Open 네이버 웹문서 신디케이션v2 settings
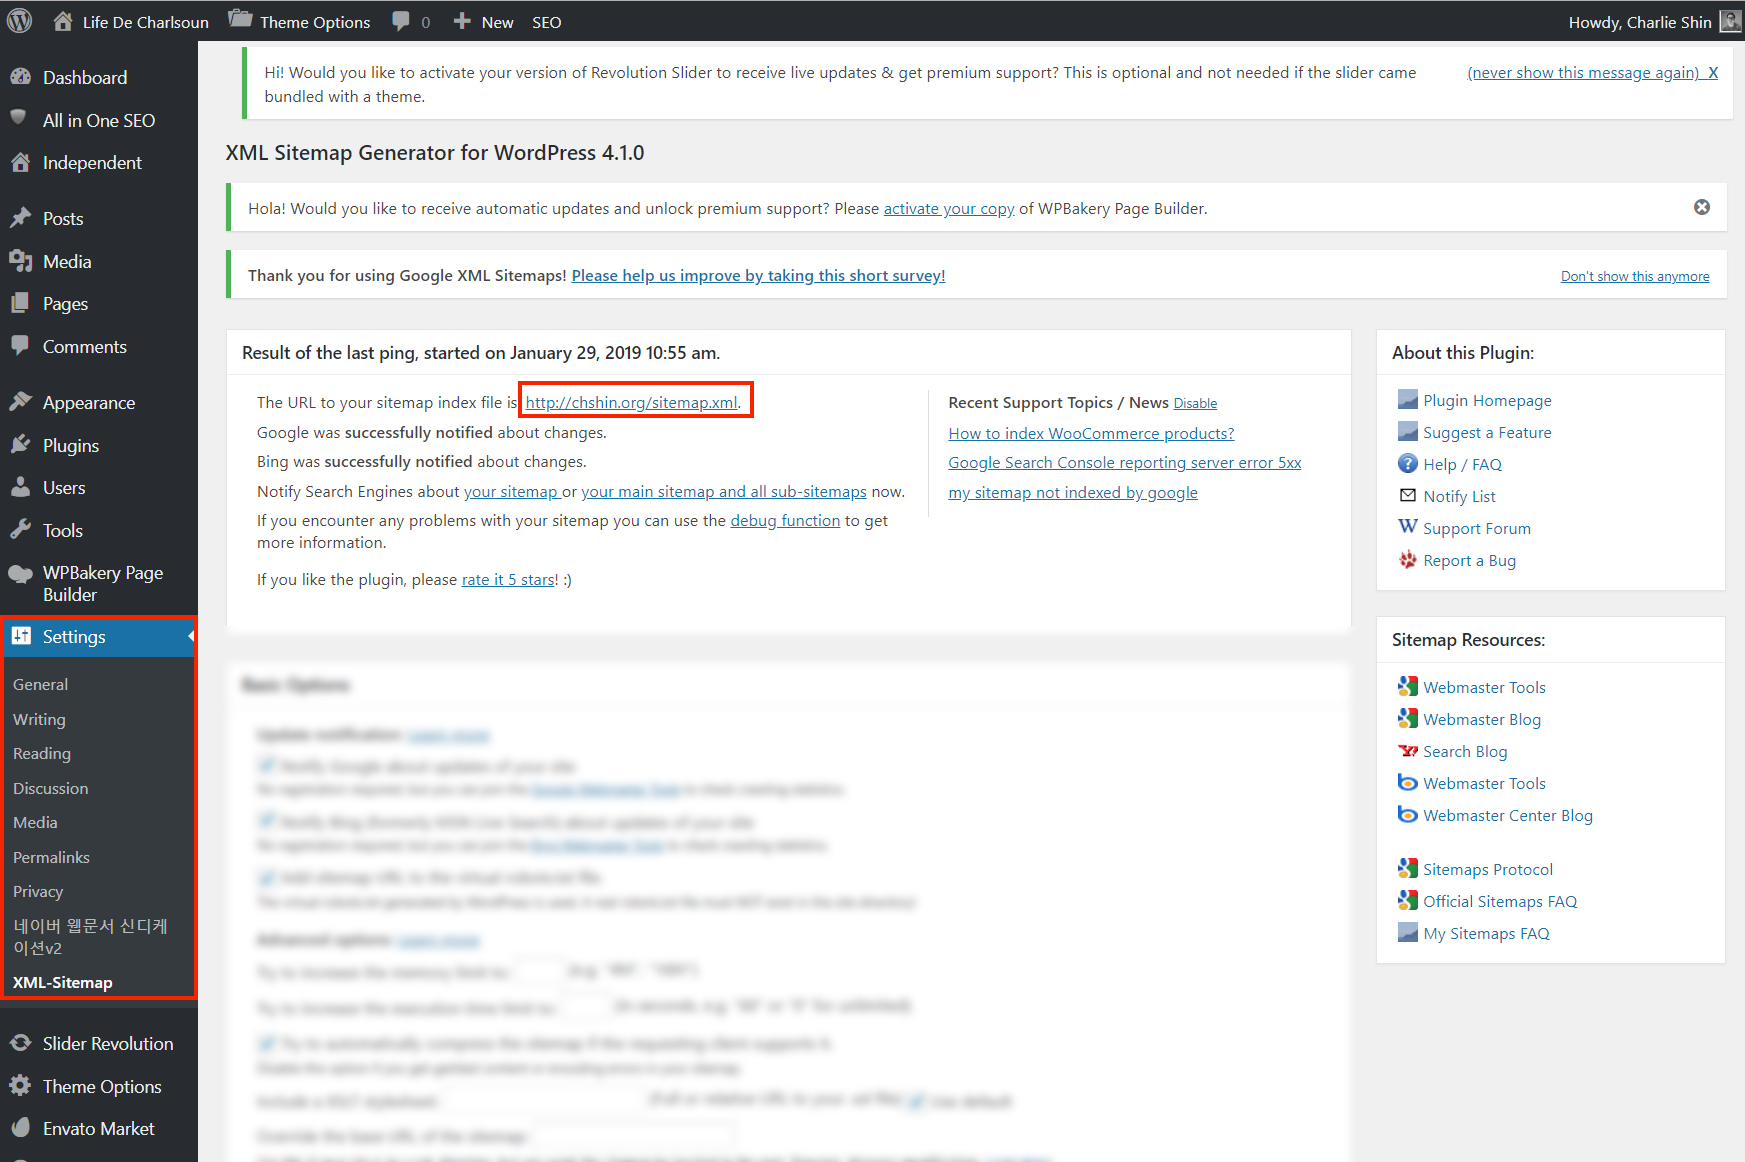 [90, 937]
